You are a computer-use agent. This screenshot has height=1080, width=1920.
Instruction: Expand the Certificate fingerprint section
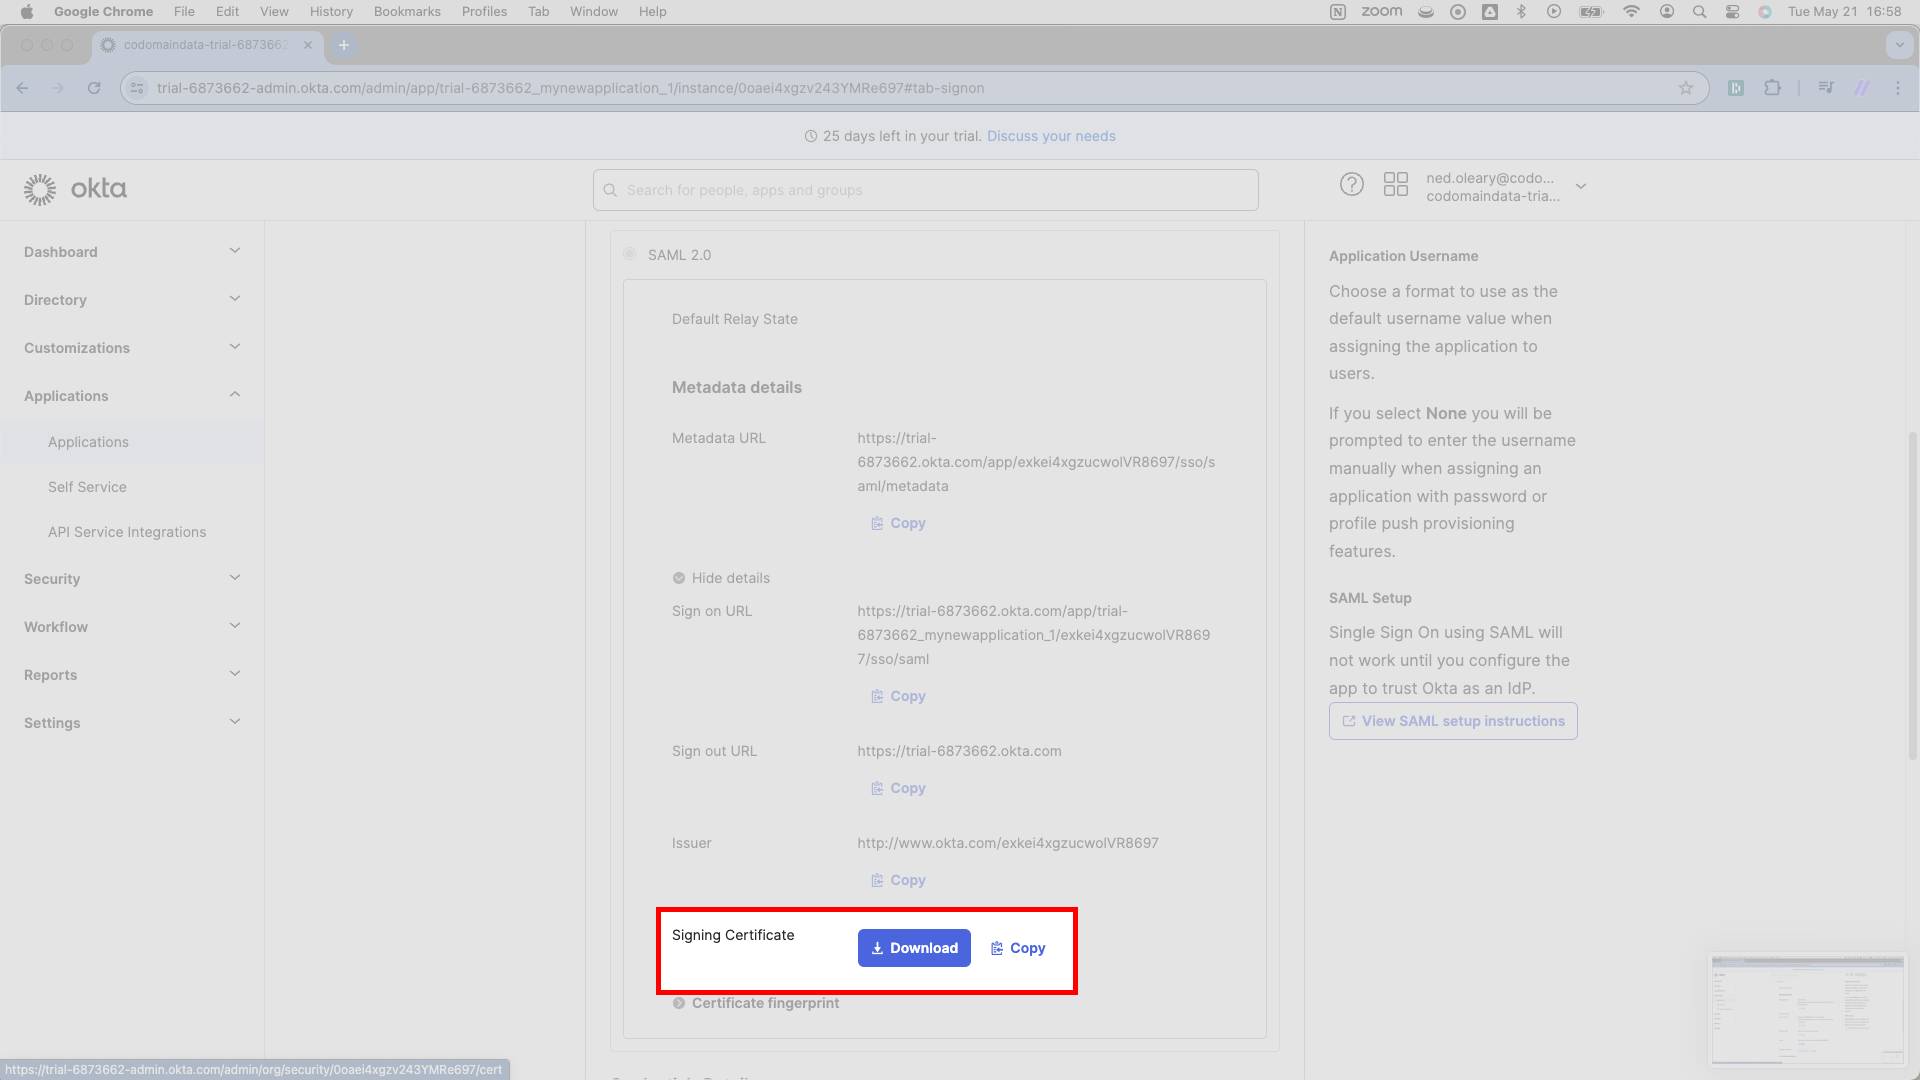pos(756,1003)
